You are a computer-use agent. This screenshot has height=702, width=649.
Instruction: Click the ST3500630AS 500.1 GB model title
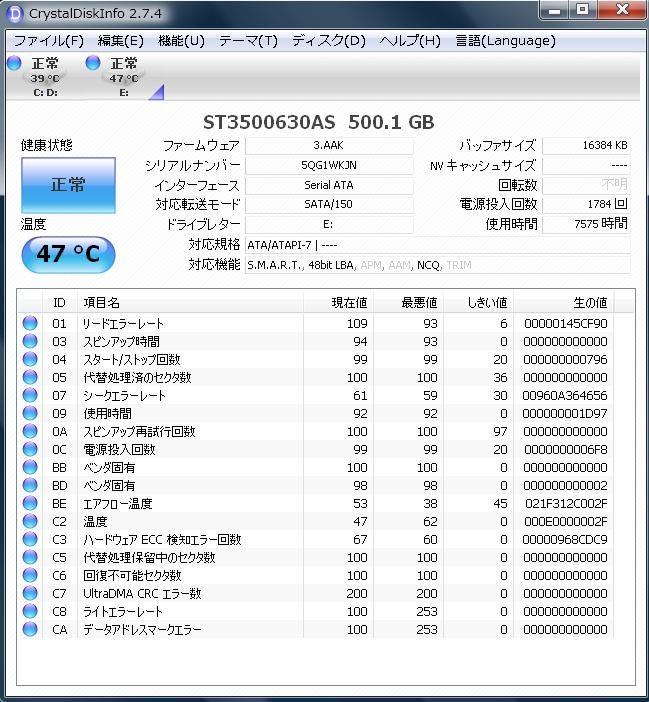pyautogui.click(x=319, y=122)
